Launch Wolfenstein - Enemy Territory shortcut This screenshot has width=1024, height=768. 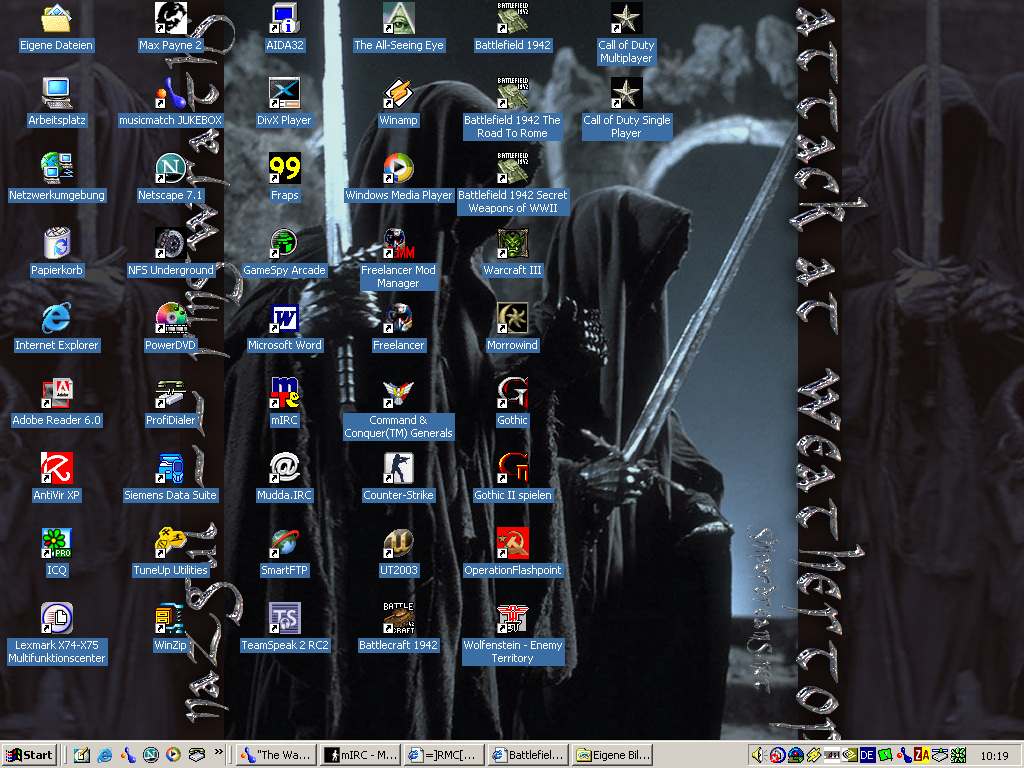(513, 619)
